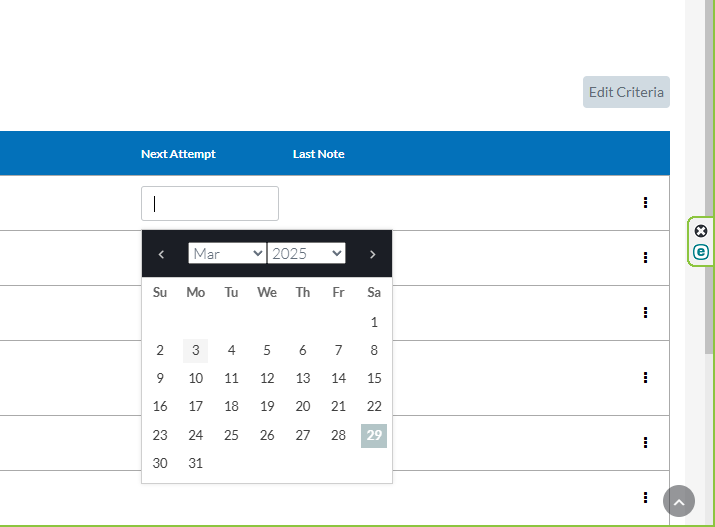Click the scroll-to-top arrow button
The image size is (715, 527).
679,501
